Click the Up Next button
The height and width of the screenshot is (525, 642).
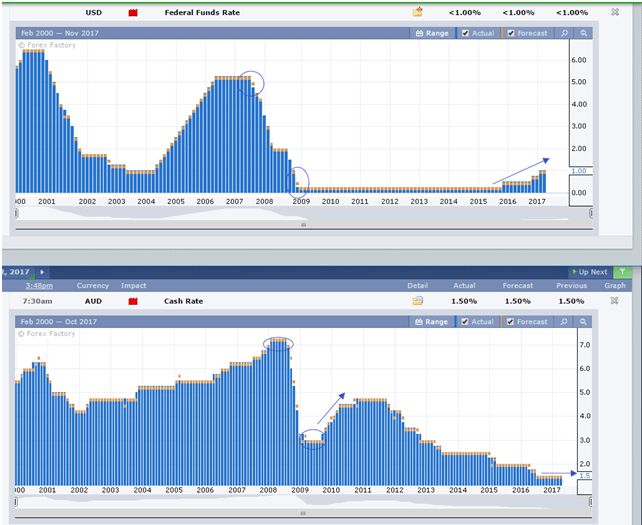tap(590, 271)
